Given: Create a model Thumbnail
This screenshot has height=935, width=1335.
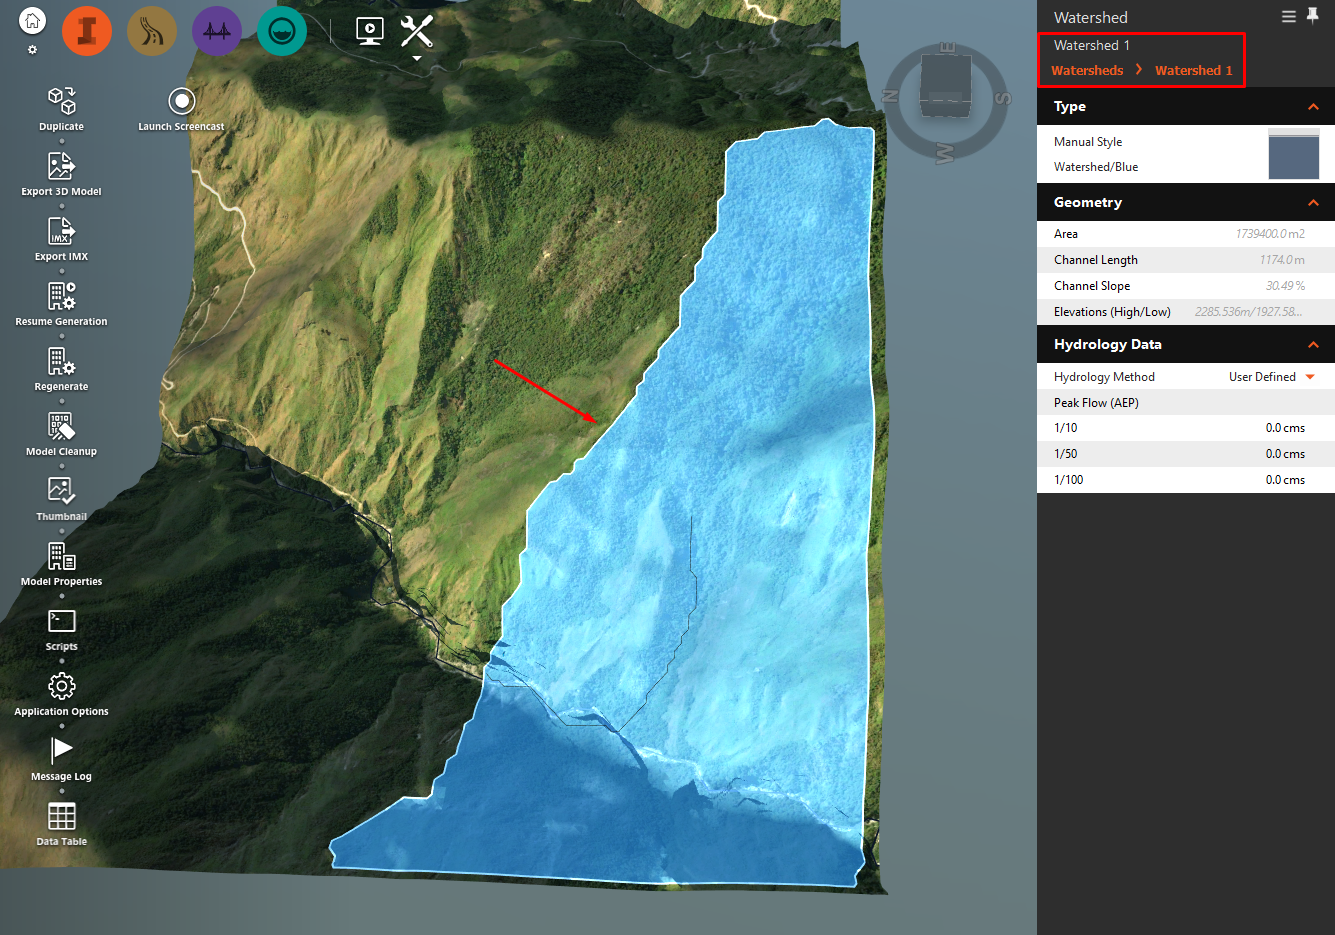Looking at the screenshot, I should (61, 498).
